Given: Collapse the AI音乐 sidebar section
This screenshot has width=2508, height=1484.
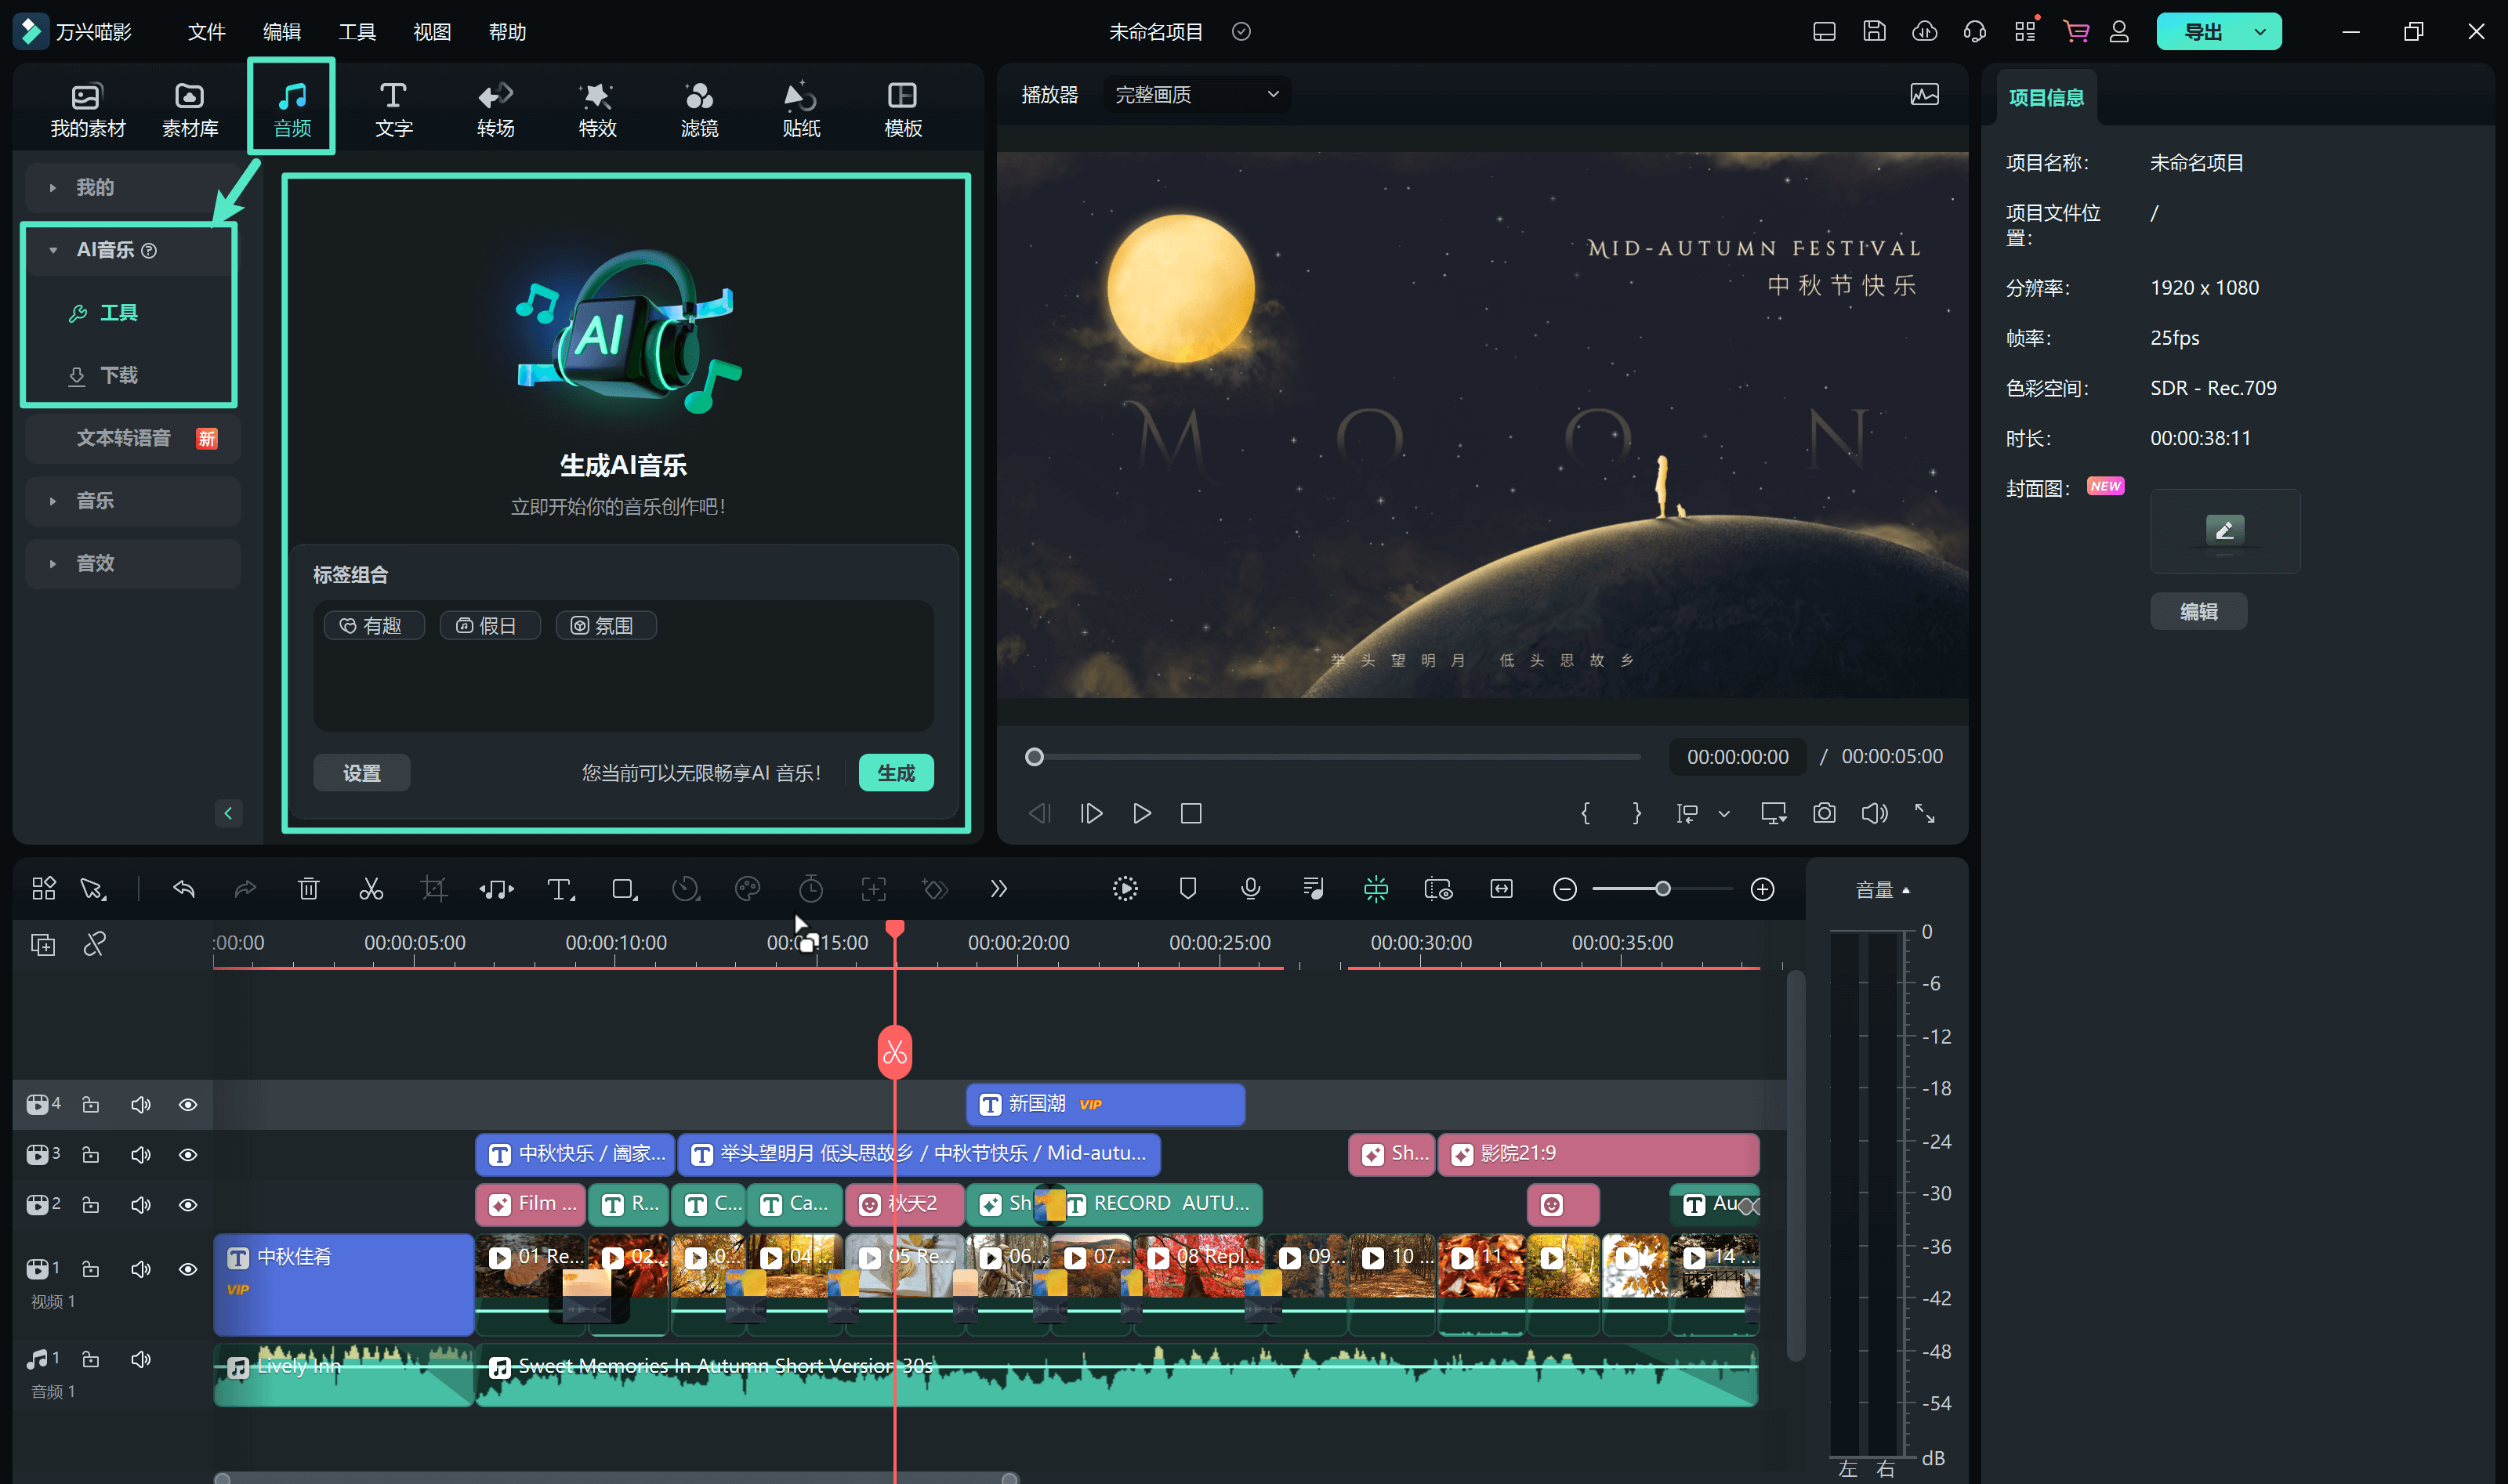Looking at the screenshot, I should pos(54,250).
